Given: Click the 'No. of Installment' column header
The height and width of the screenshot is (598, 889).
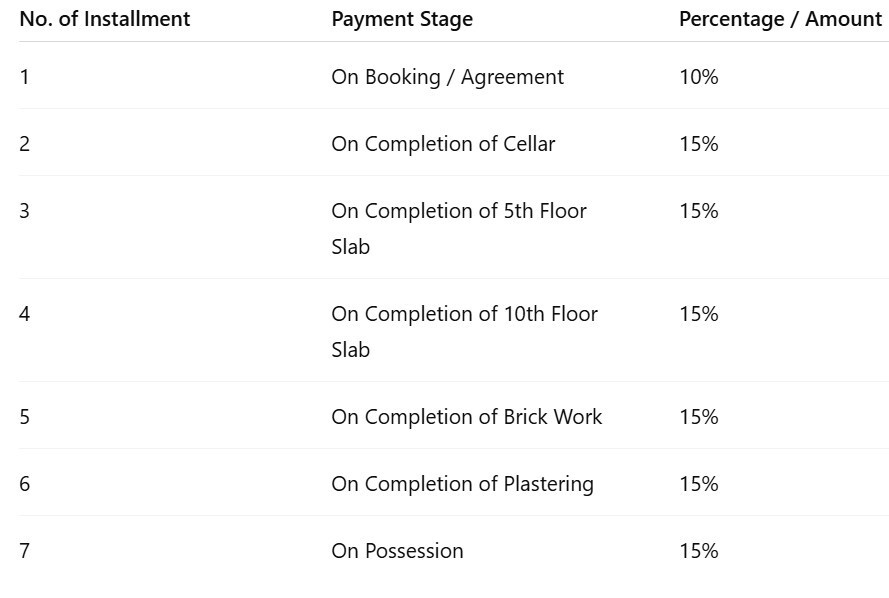Looking at the screenshot, I should [x=105, y=19].
